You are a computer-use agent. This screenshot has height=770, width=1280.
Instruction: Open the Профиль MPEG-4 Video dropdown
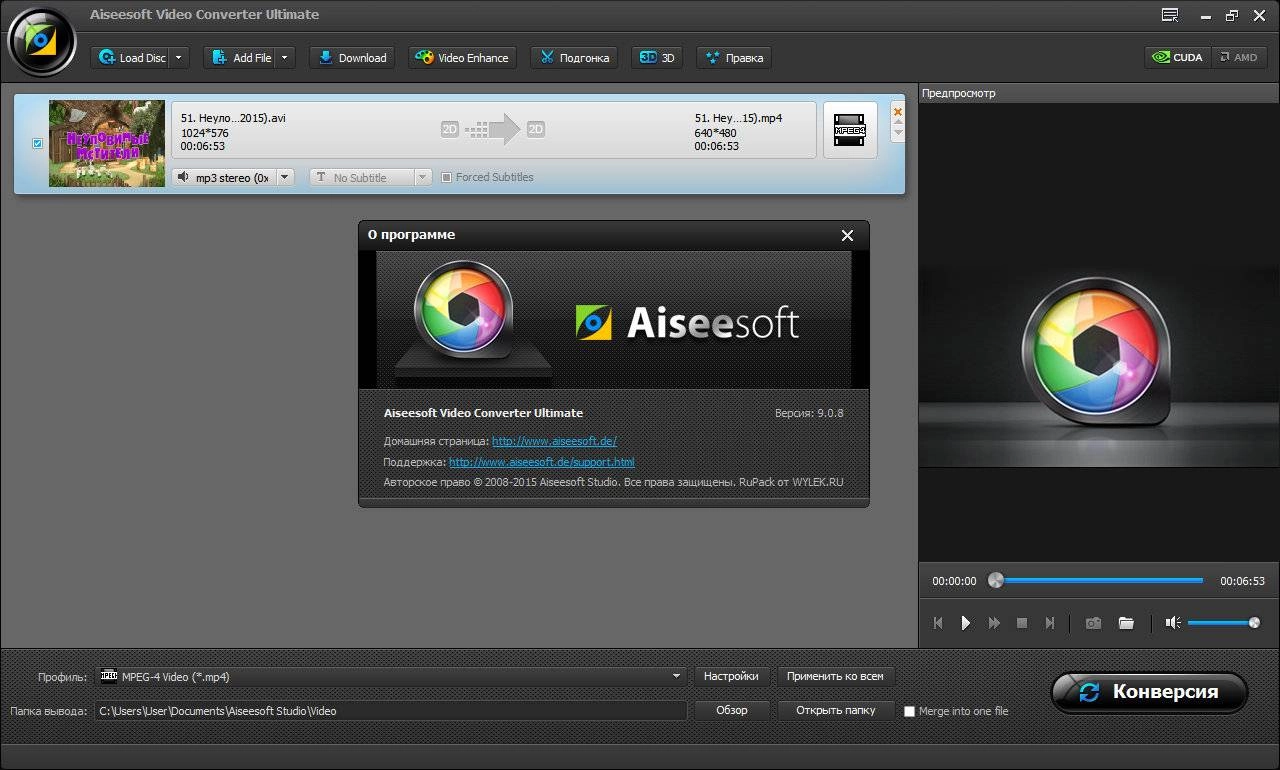391,677
